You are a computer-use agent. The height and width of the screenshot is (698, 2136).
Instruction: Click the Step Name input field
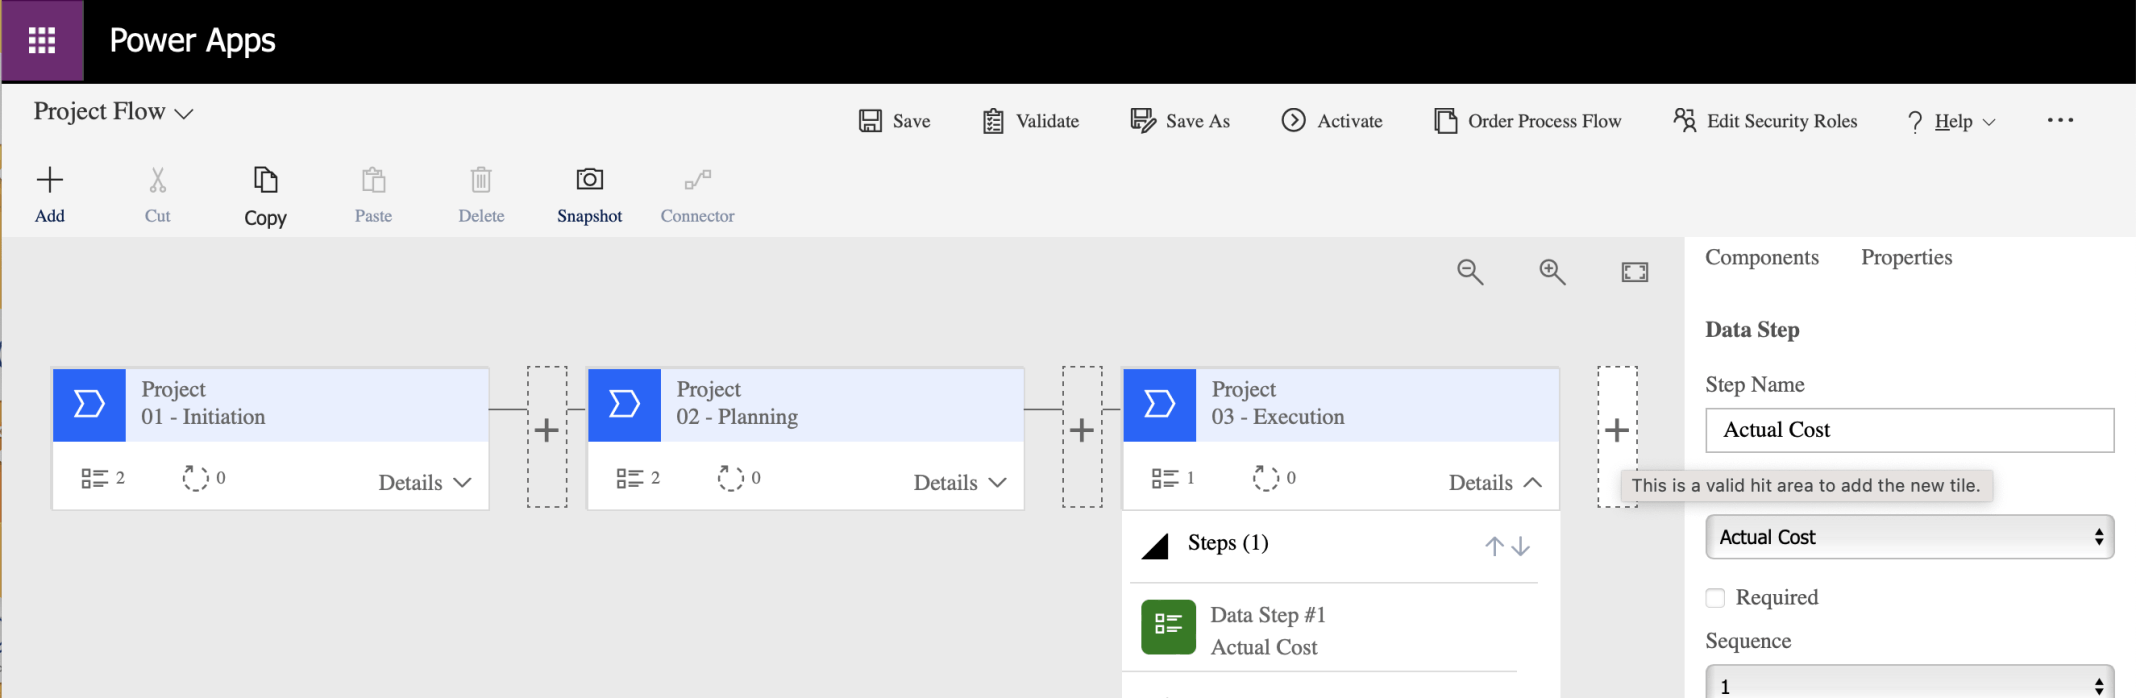click(1908, 430)
